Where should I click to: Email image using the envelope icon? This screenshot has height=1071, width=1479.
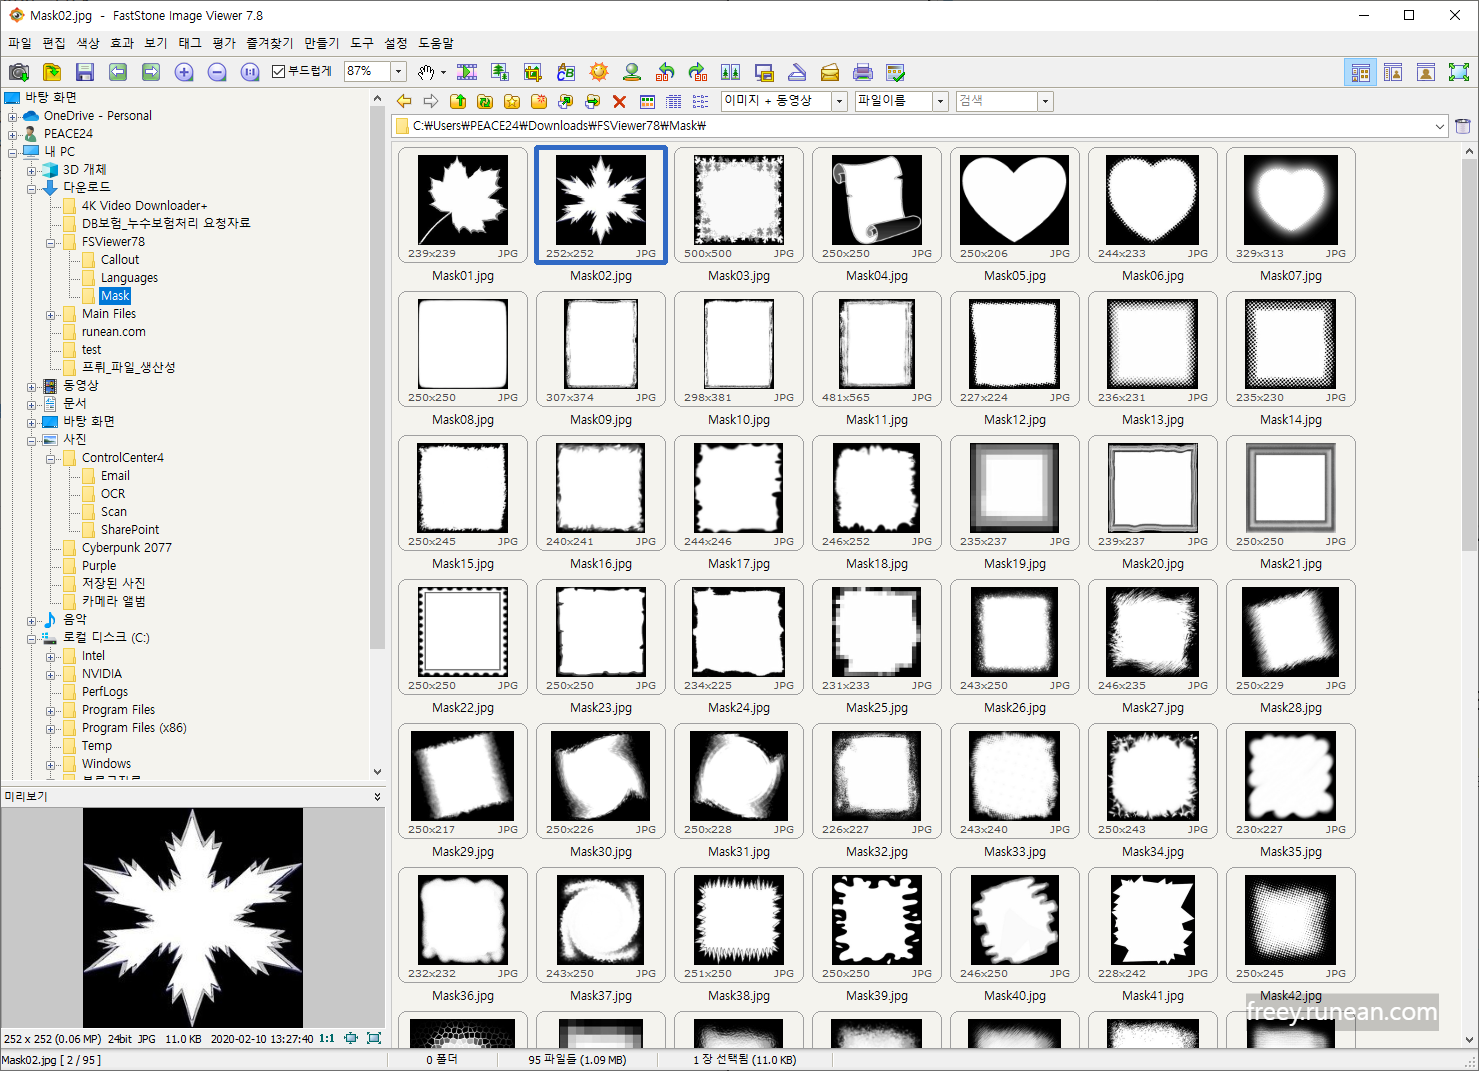click(x=830, y=72)
